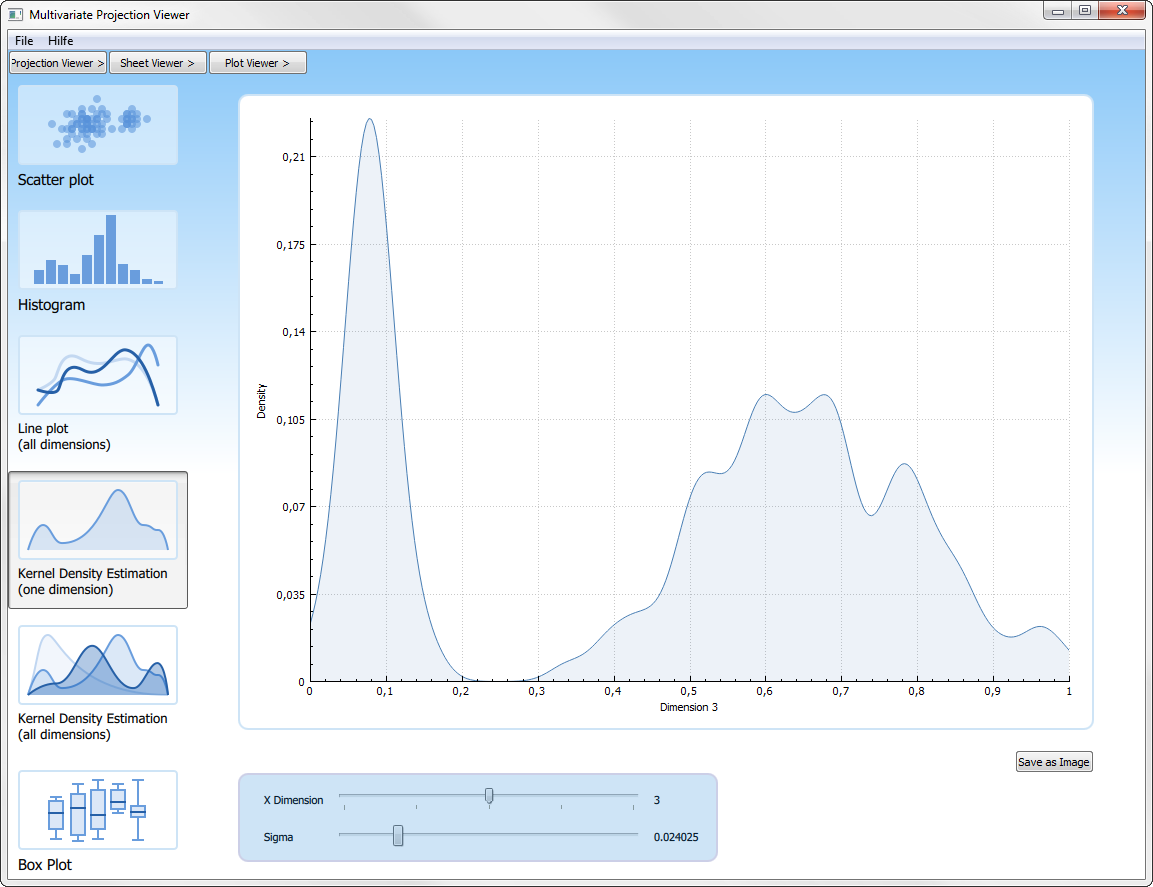The image size is (1153, 887).
Task: Maximize the Multivariate Projection Viewer window
Action: (x=1084, y=11)
